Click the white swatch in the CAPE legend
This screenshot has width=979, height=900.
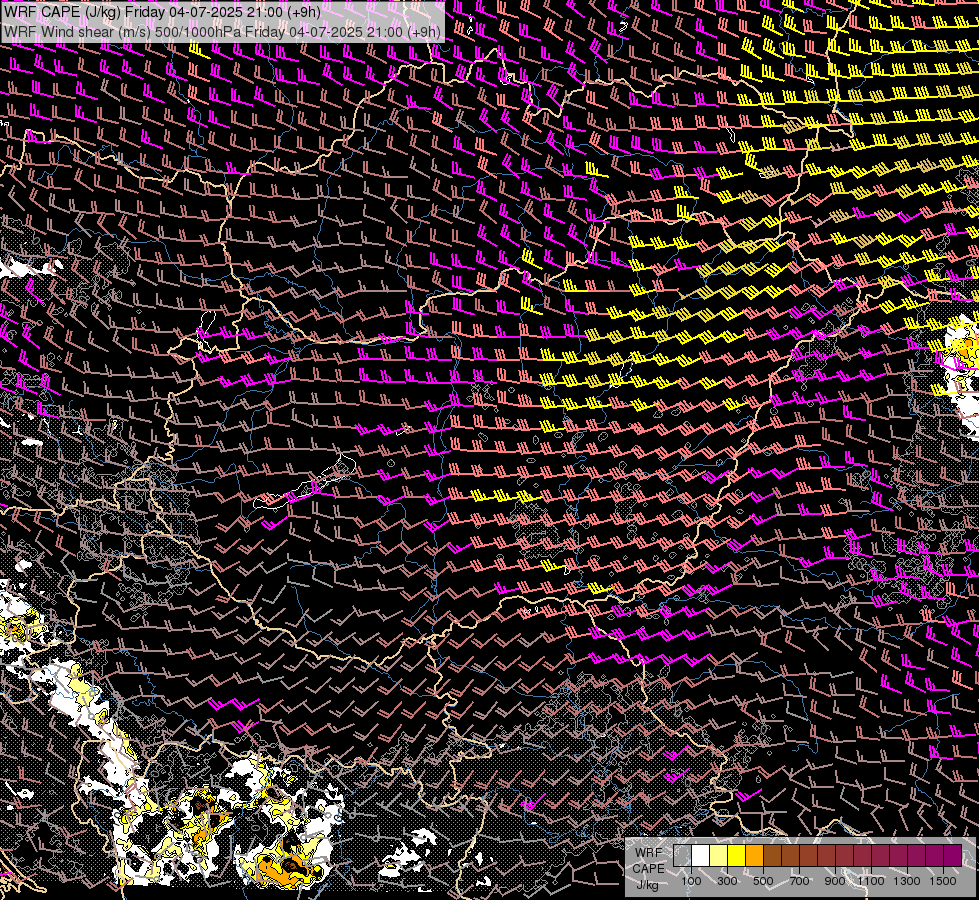pos(701,855)
